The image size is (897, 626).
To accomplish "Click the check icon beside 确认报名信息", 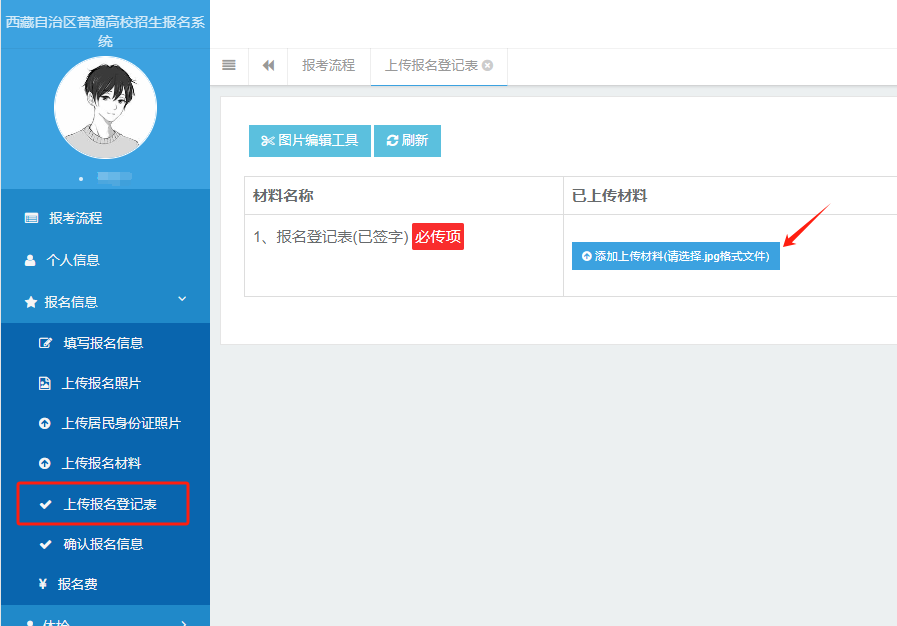I will tap(45, 543).
